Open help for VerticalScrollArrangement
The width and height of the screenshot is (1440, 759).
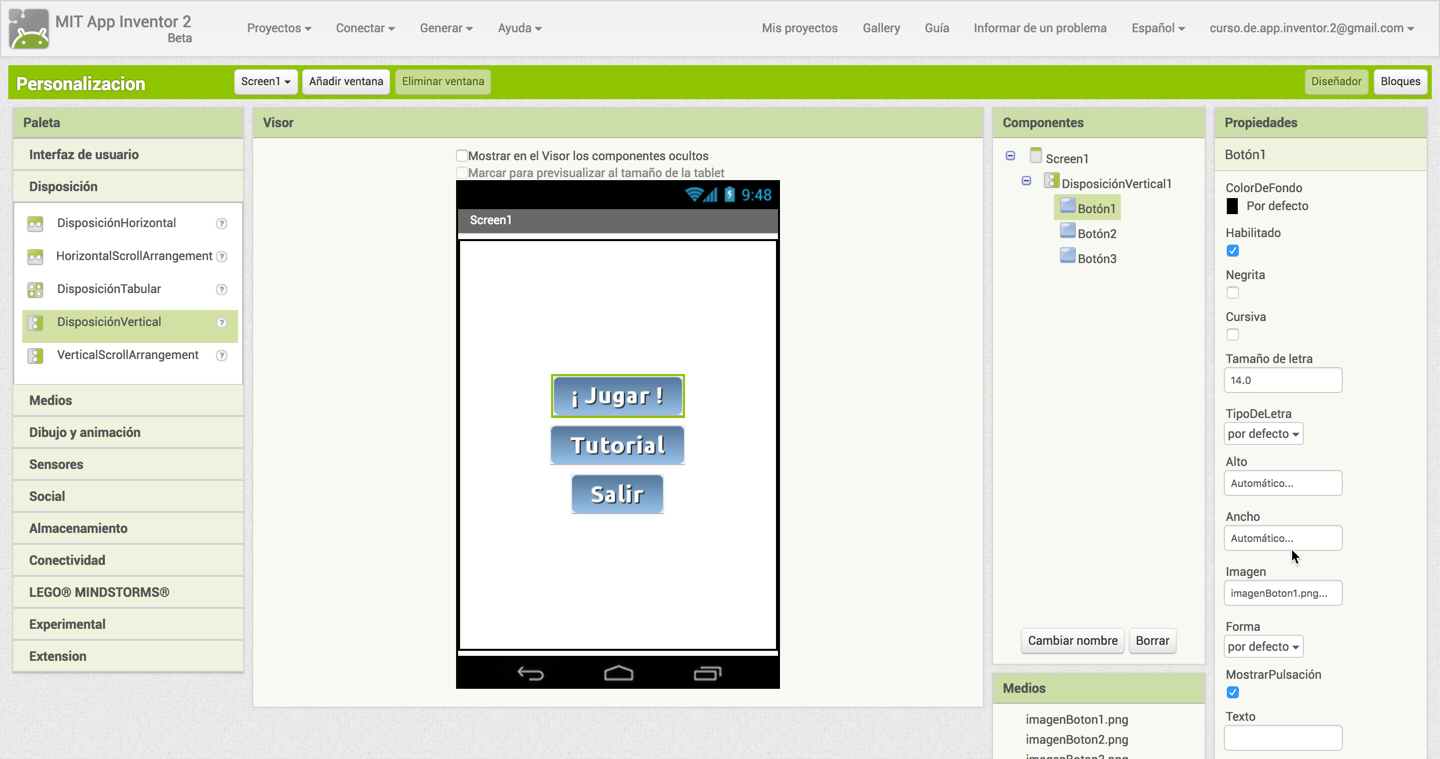(x=222, y=356)
